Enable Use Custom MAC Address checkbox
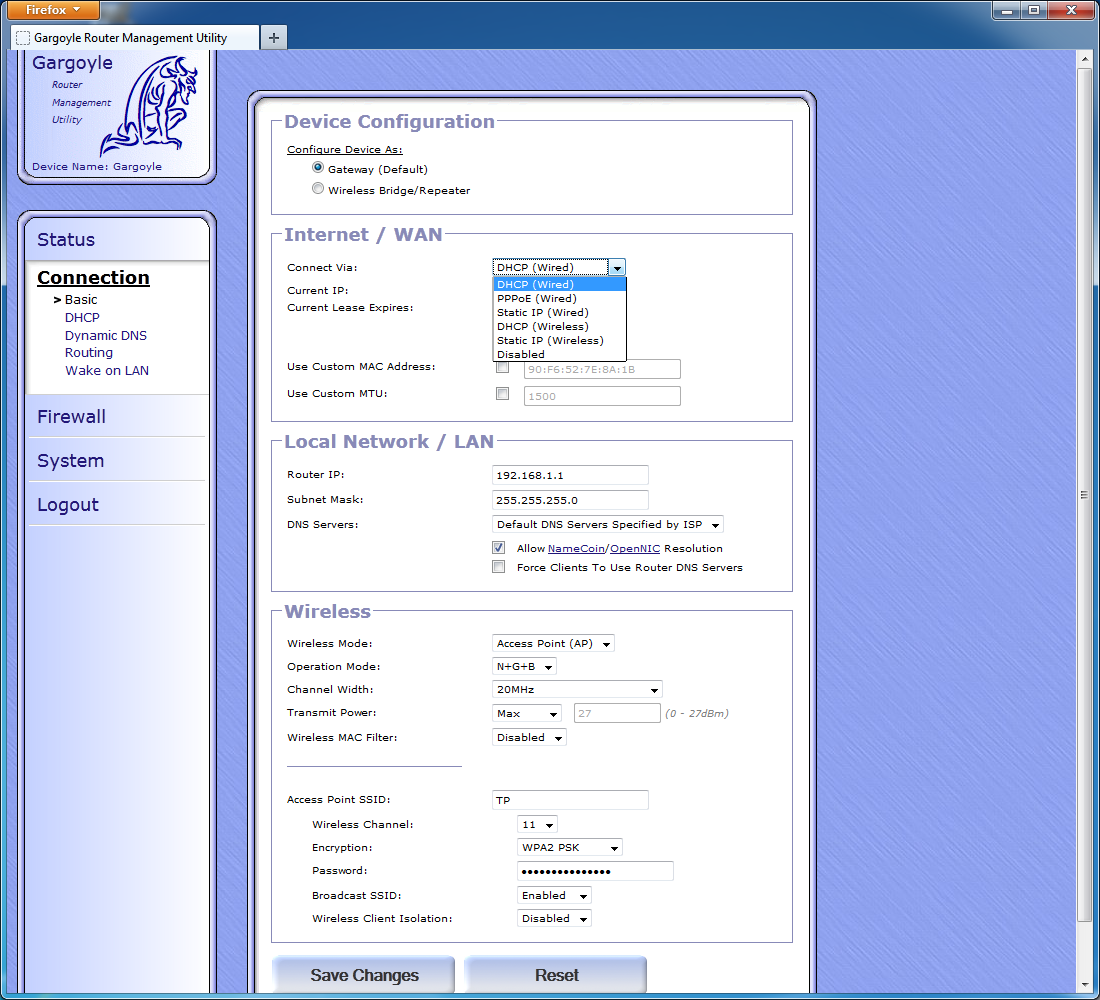This screenshot has height=1000, width=1100. [502, 367]
